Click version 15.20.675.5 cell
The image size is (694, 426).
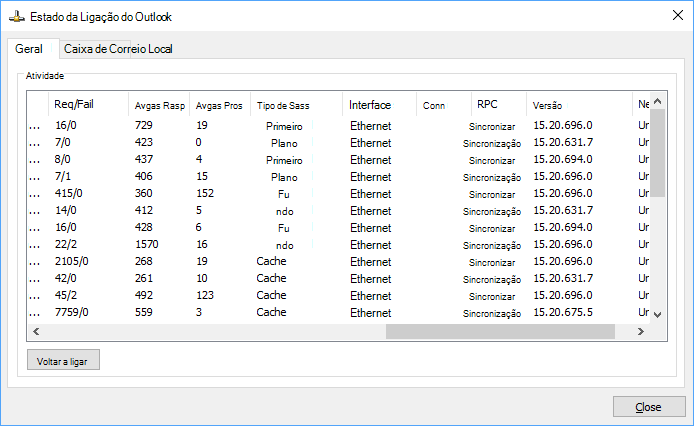coord(563,312)
